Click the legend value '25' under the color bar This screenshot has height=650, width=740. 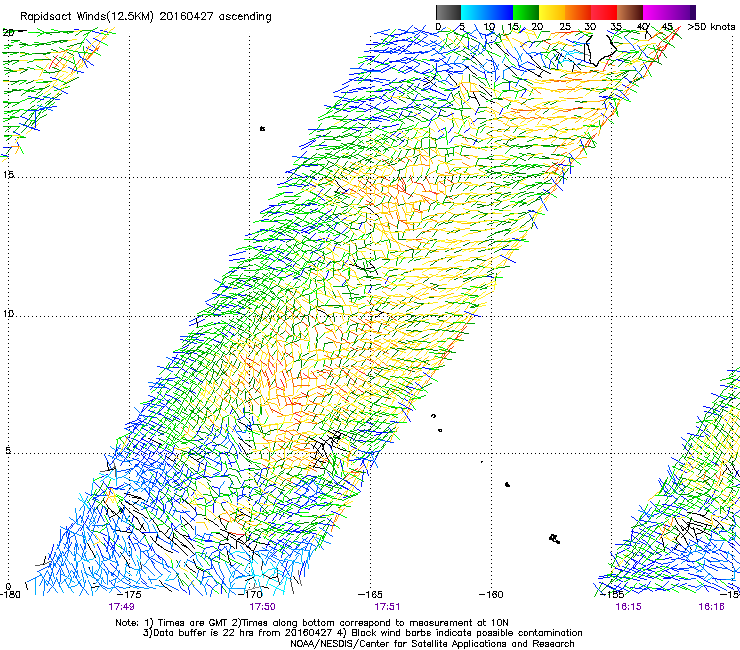(x=565, y=27)
